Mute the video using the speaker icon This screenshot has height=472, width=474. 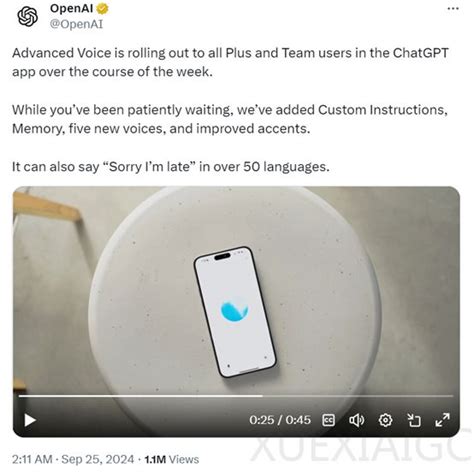coord(356,420)
